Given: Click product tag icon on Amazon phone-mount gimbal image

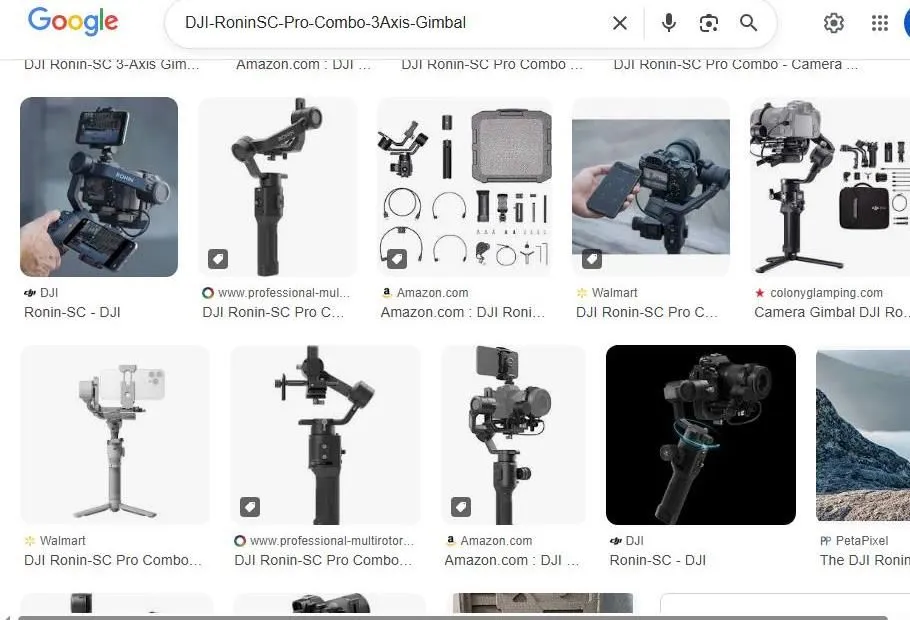Looking at the screenshot, I should [461, 507].
